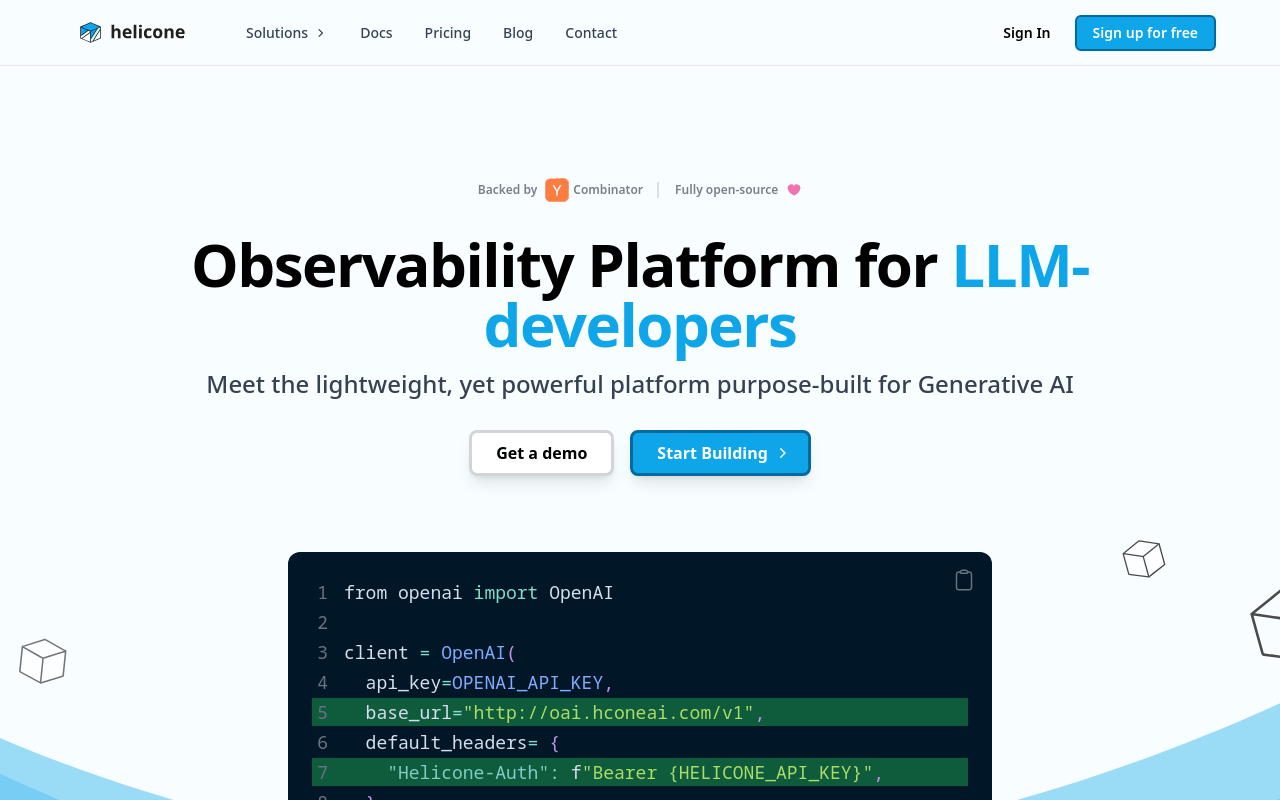Click the helicone brand name text
The image size is (1280, 800).
click(x=147, y=32)
